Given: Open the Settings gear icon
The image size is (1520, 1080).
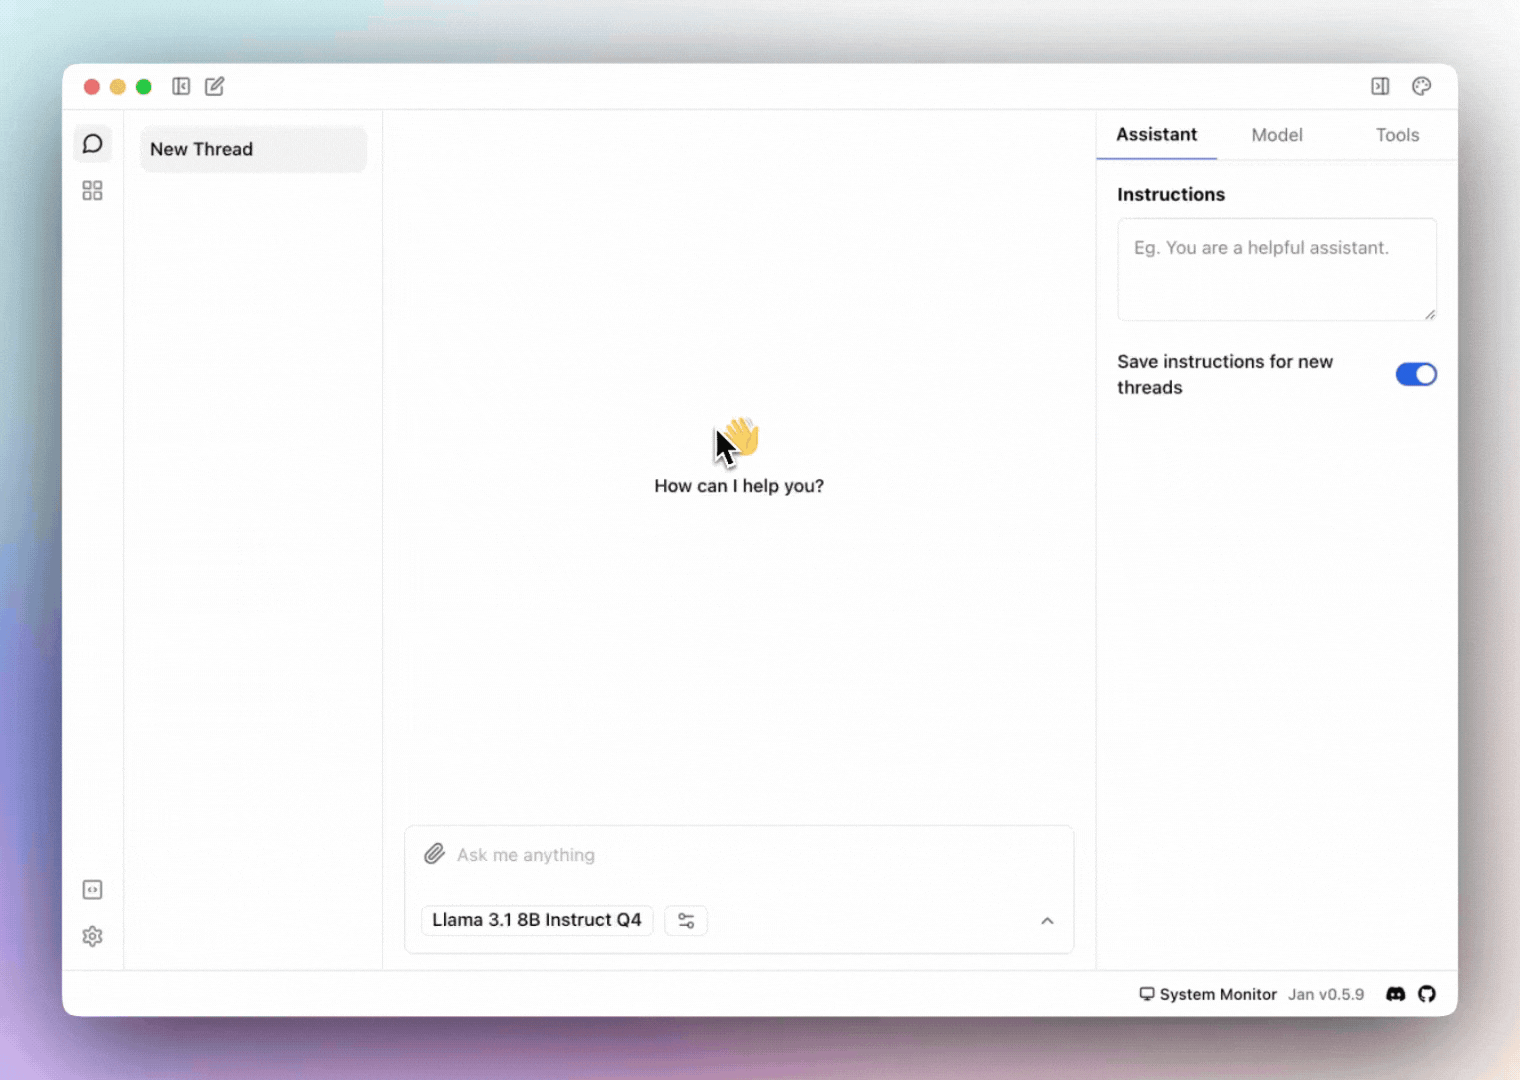Looking at the screenshot, I should (92, 937).
